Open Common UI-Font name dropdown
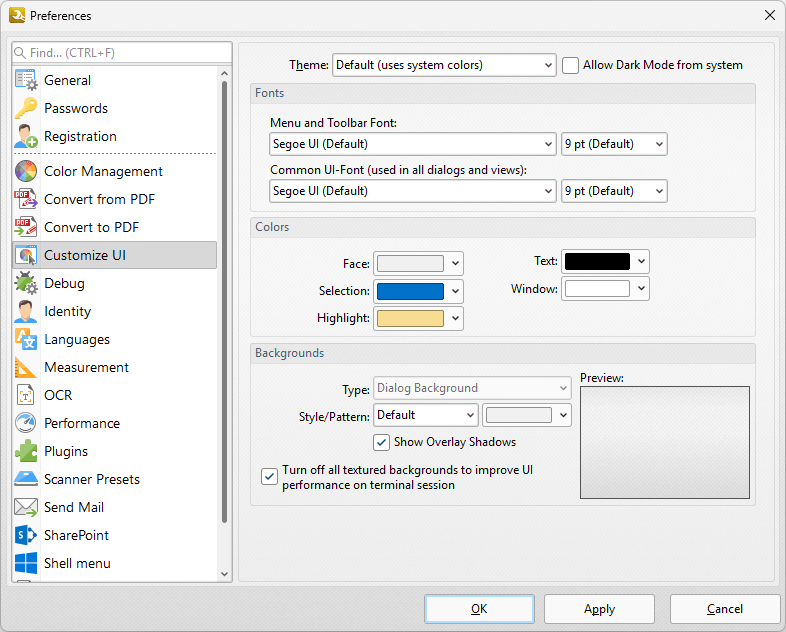 [413, 191]
